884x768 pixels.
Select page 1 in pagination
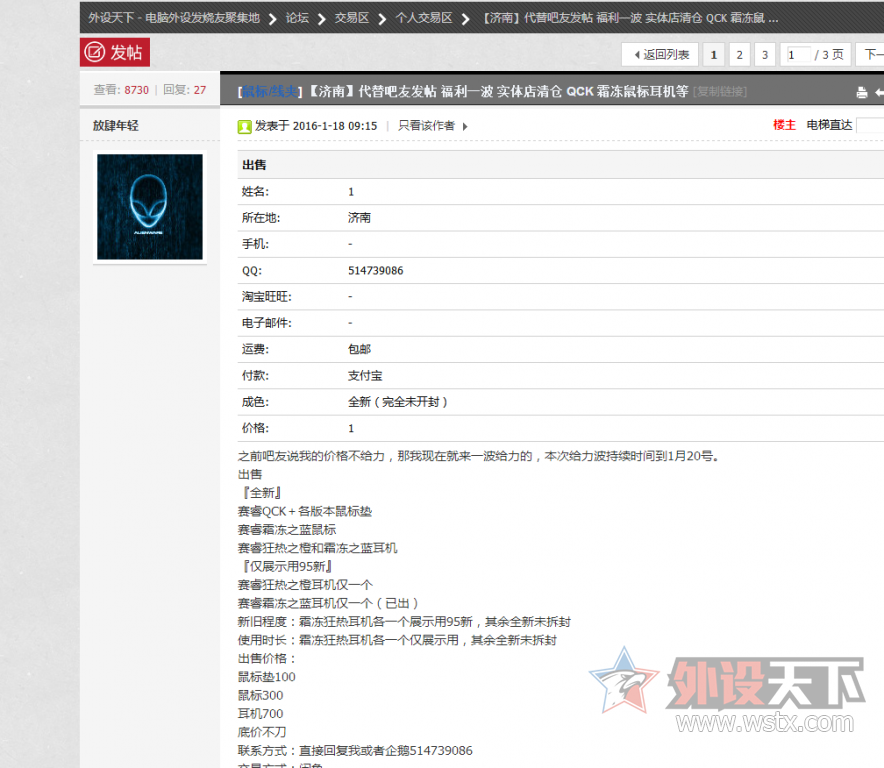(714, 55)
